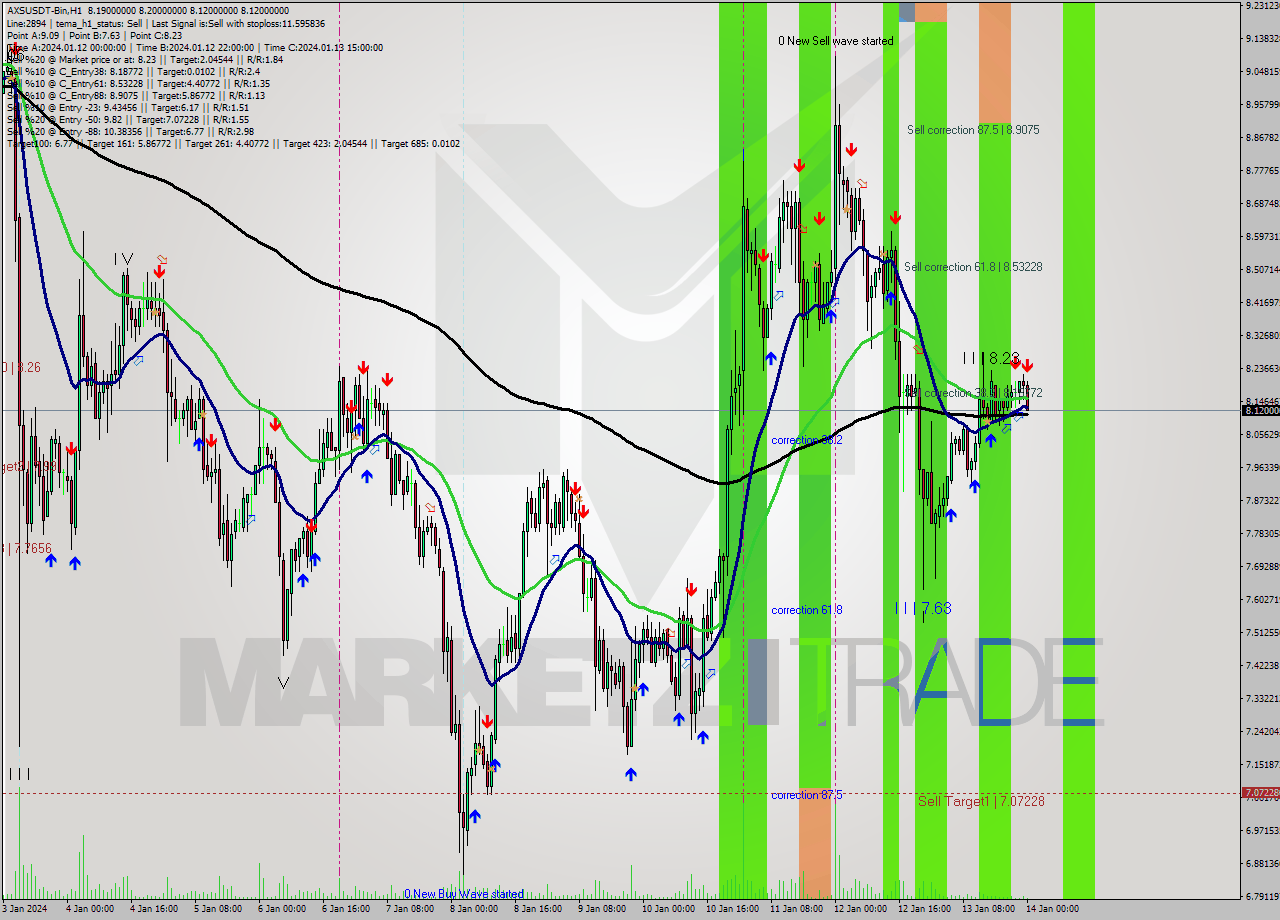Click the '8 Jan 16:00' time axis label
Viewport: 1280px width, 920px height.
(x=537, y=909)
